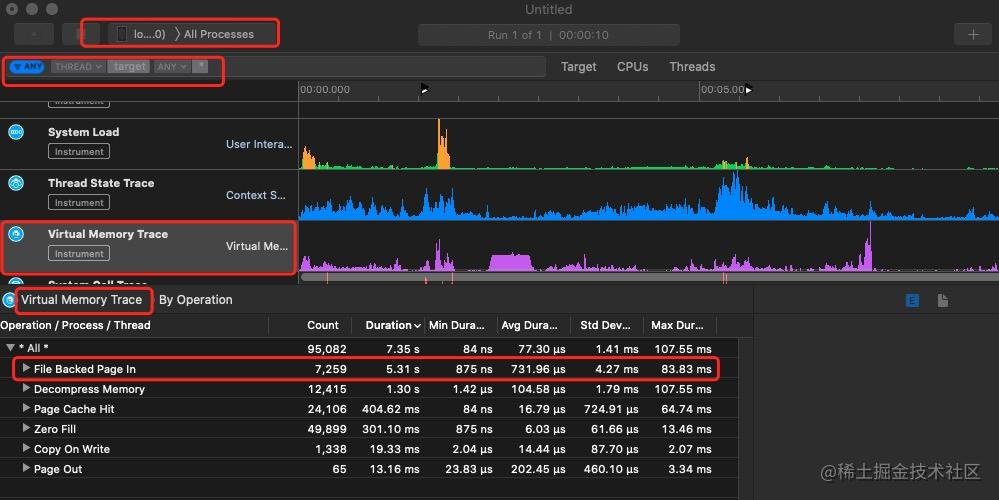Switch to the CPUs track view
Viewport: 999px width, 500px height.
pyautogui.click(x=632, y=66)
